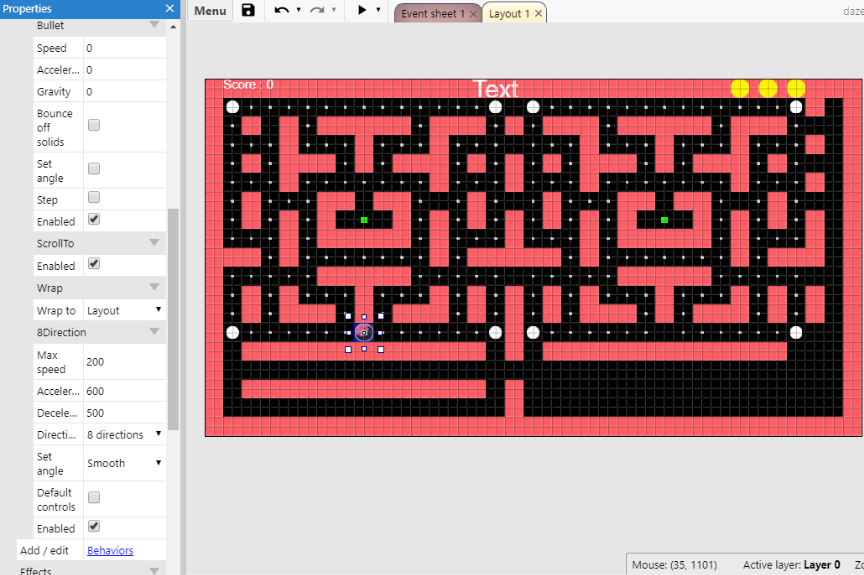Select the middle yellow life icon
Viewport: 864px width, 575px height.
[768, 88]
